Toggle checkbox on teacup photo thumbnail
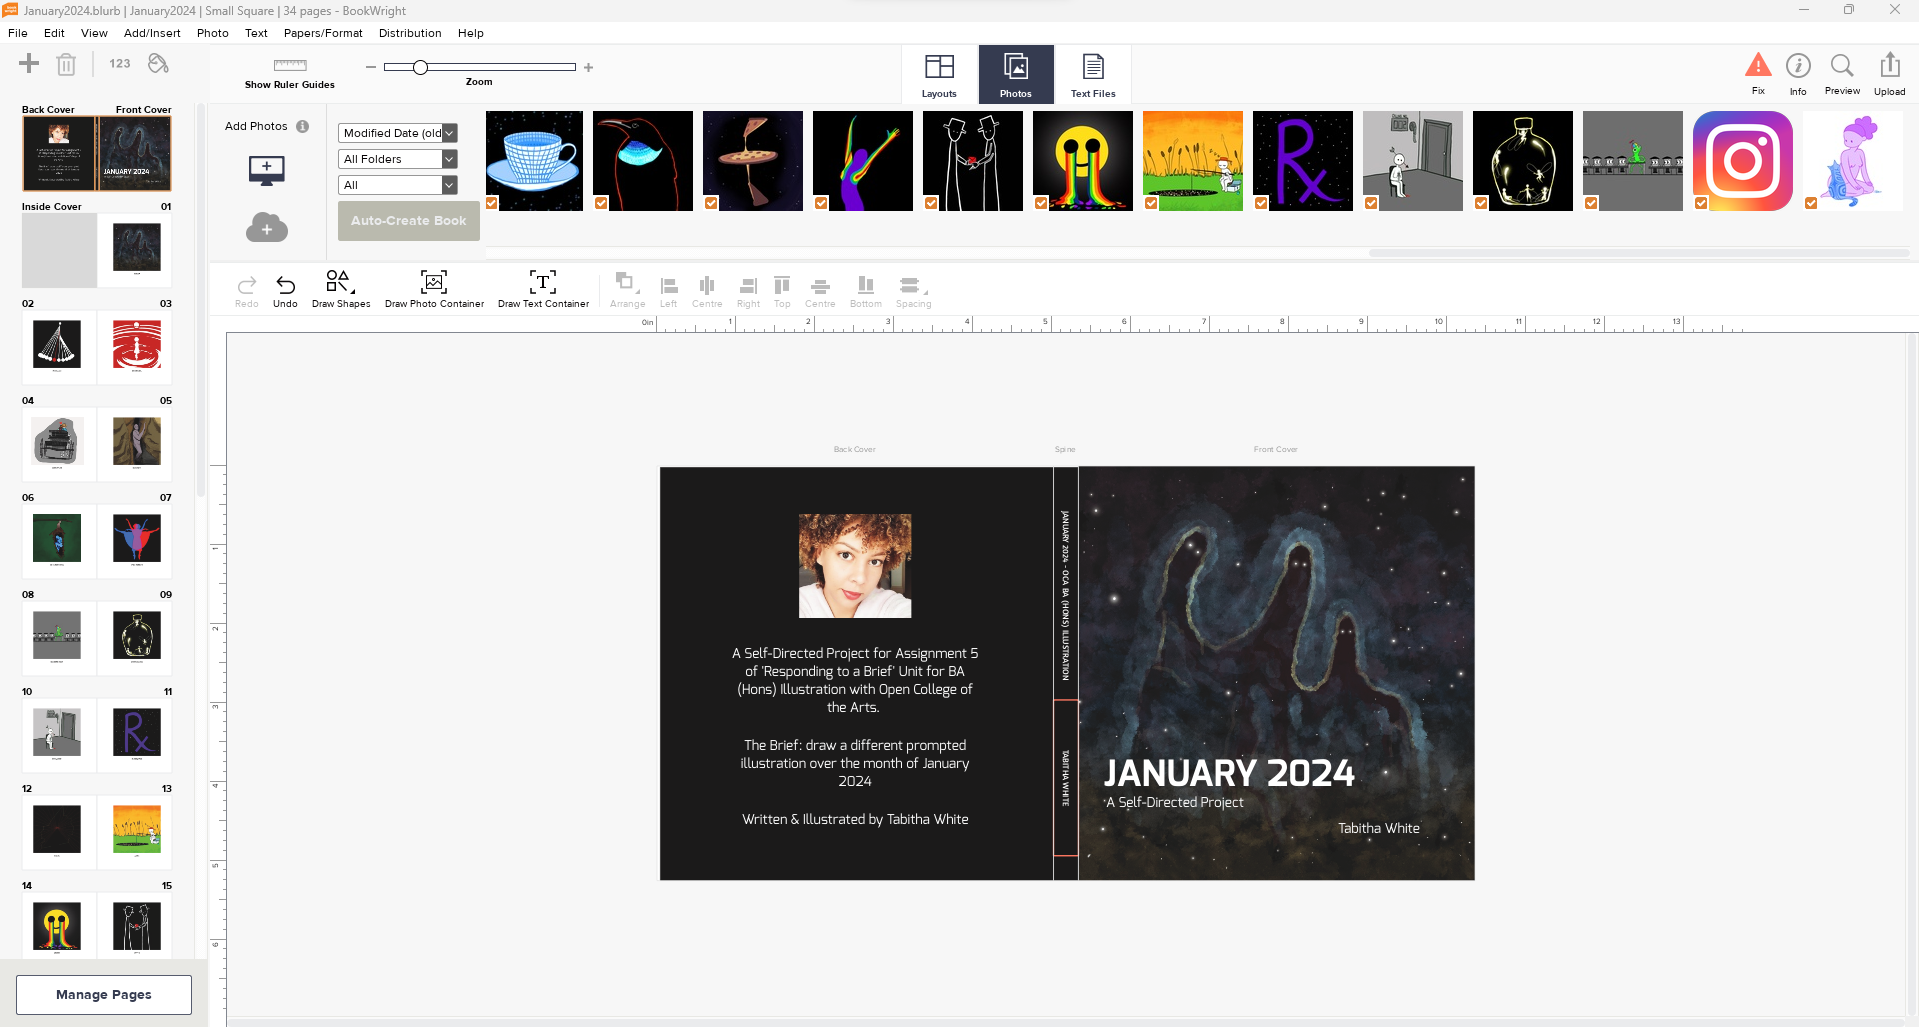 click(492, 203)
